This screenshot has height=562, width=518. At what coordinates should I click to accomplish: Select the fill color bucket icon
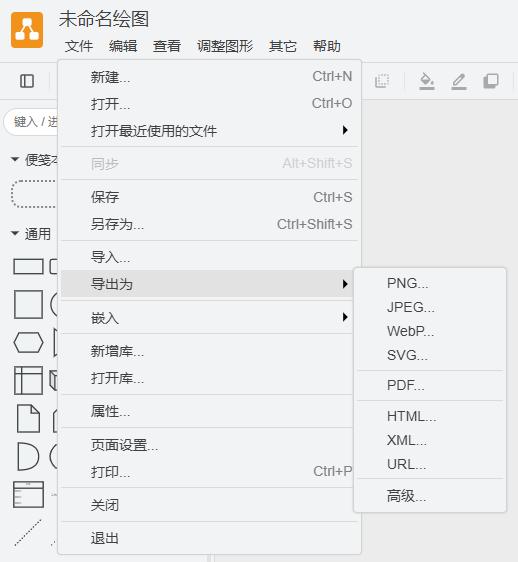[427, 81]
